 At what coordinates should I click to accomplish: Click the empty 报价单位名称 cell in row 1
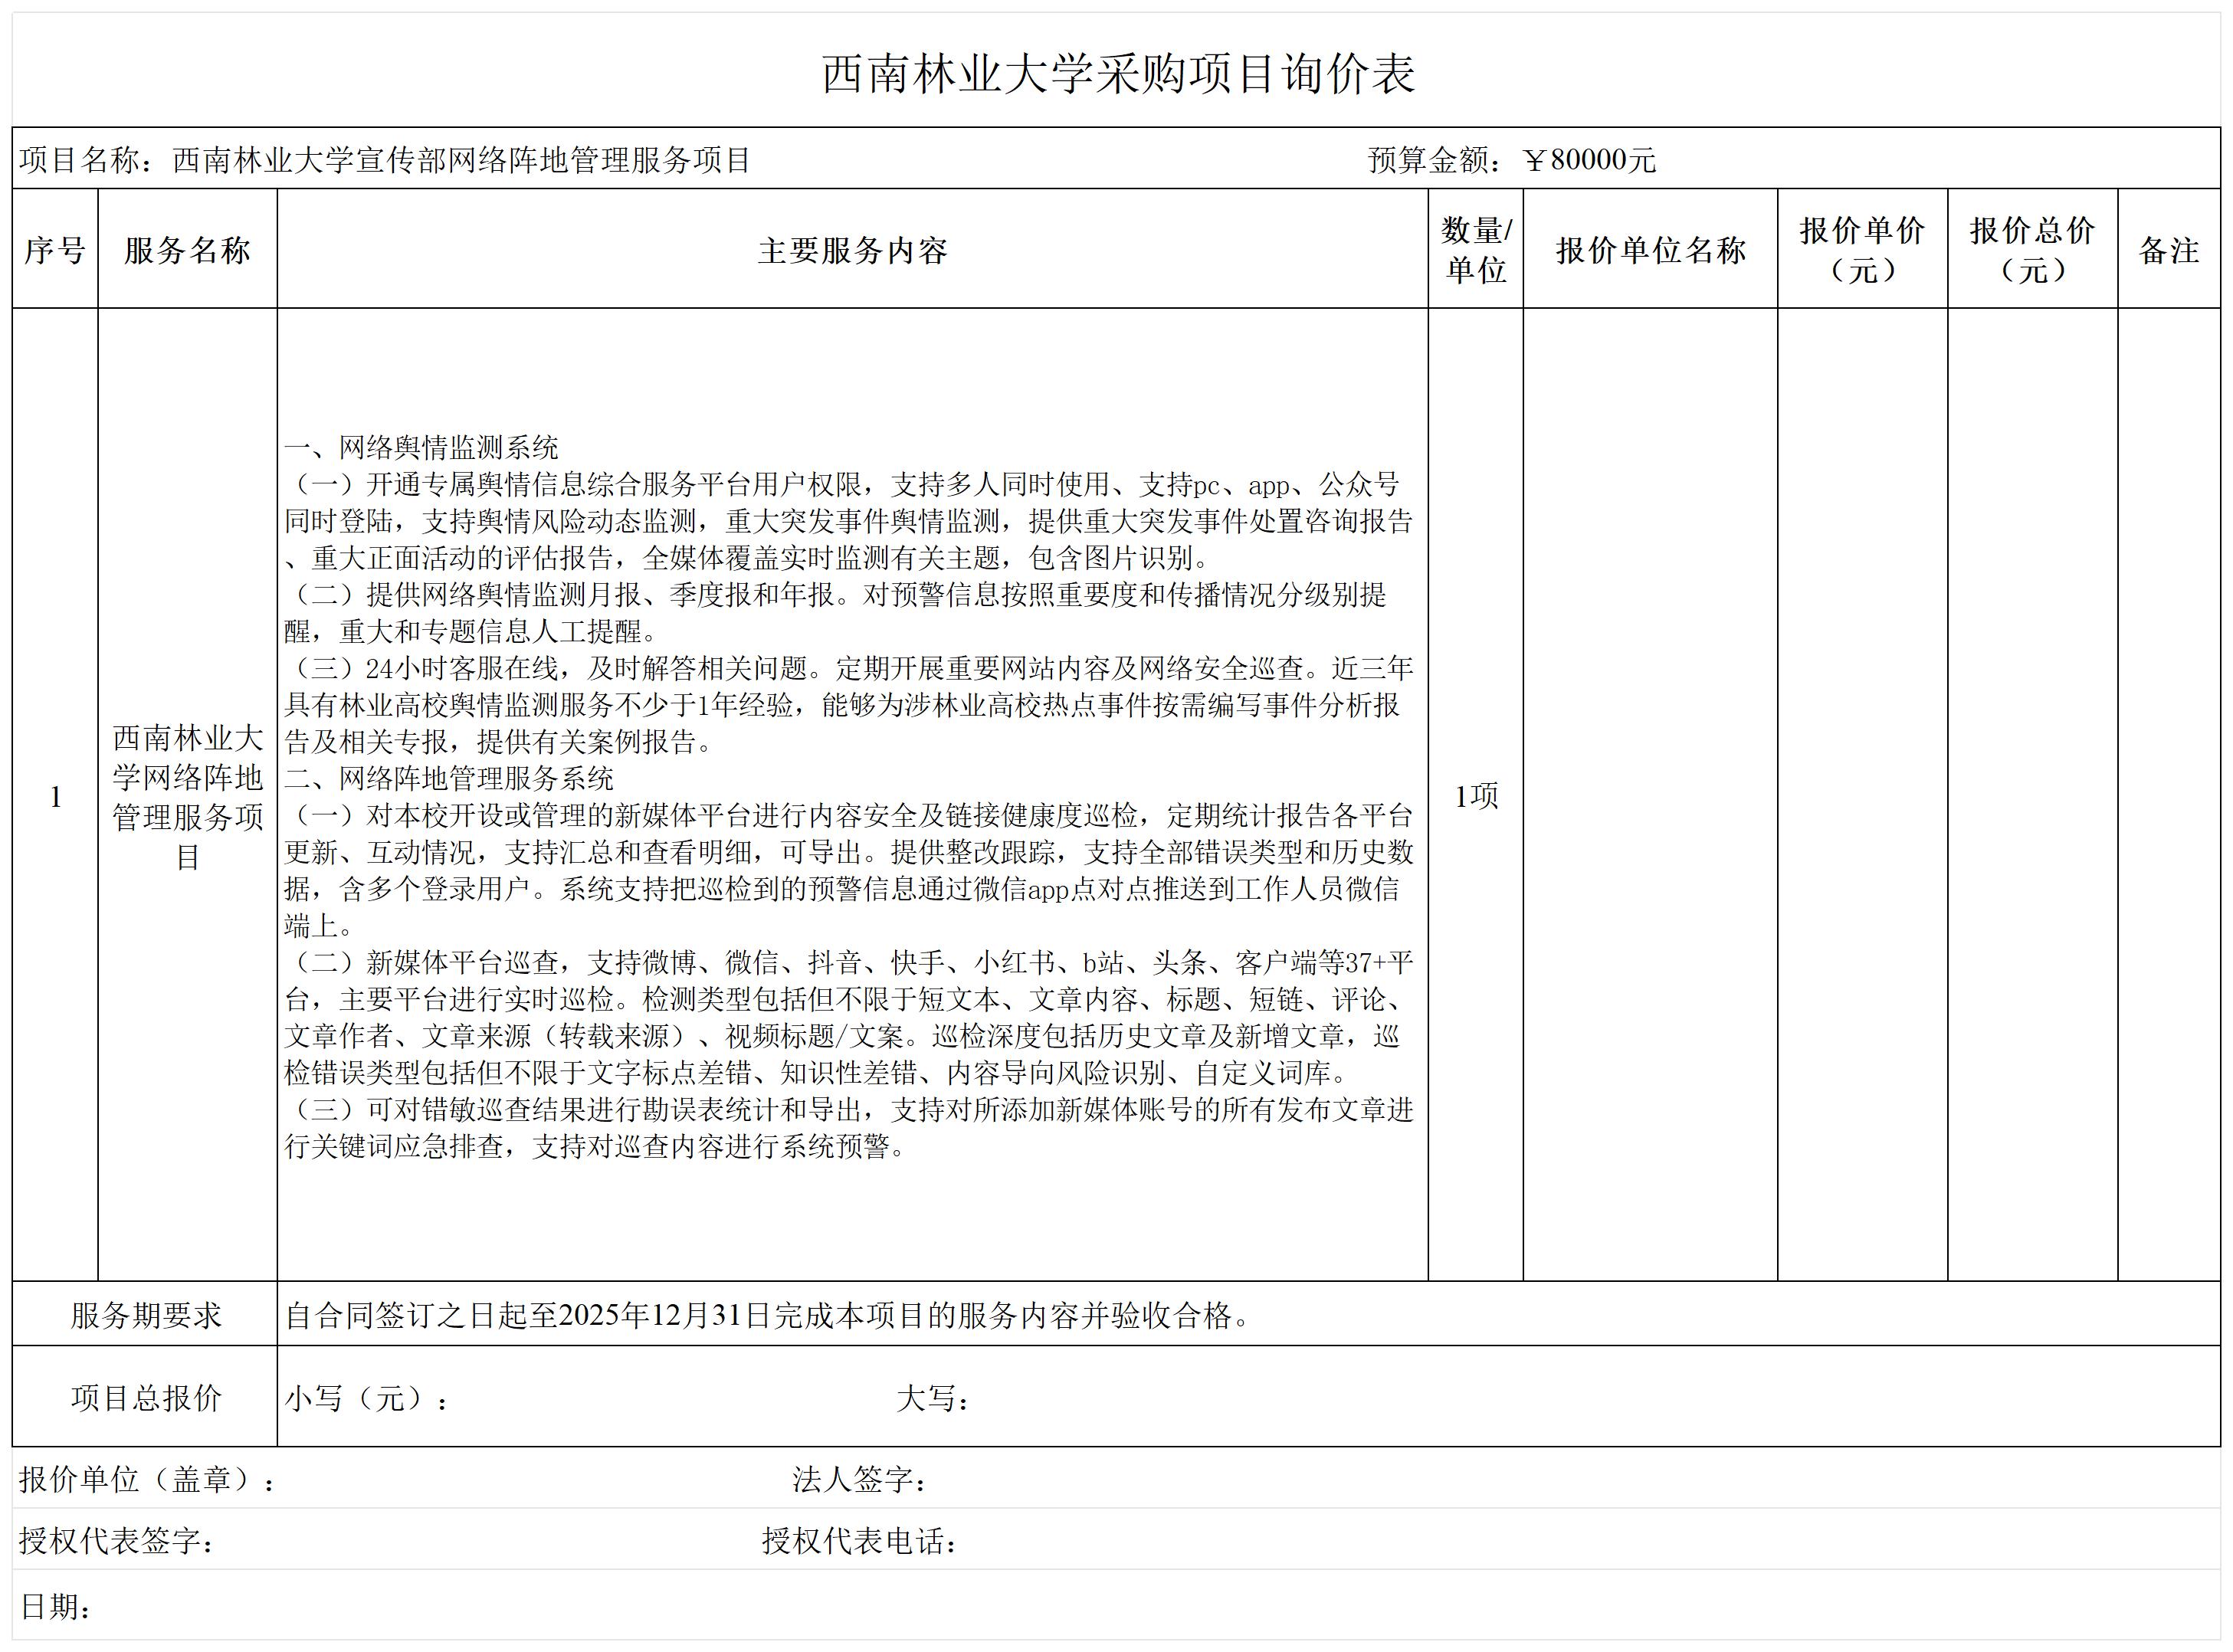pyautogui.click(x=1650, y=795)
